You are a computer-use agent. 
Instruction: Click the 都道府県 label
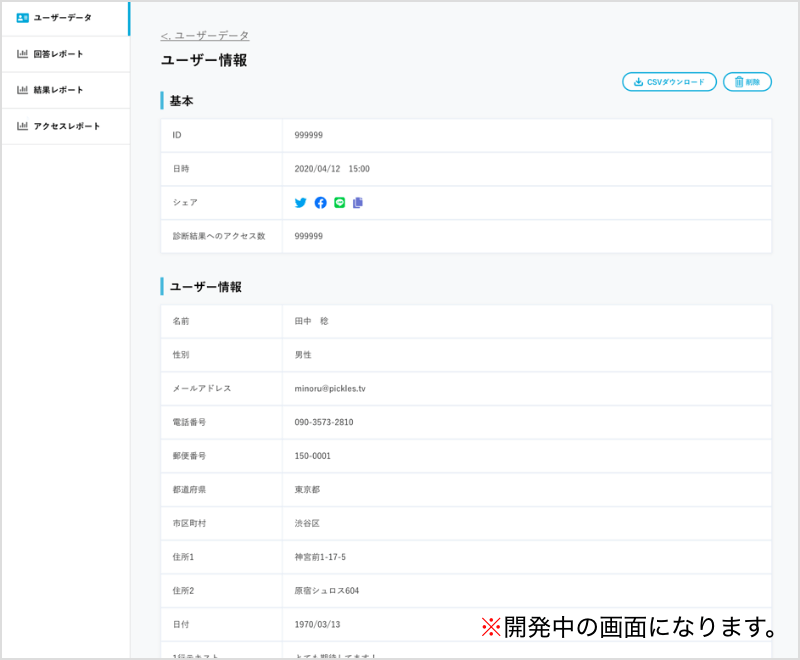tap(189, 490)
